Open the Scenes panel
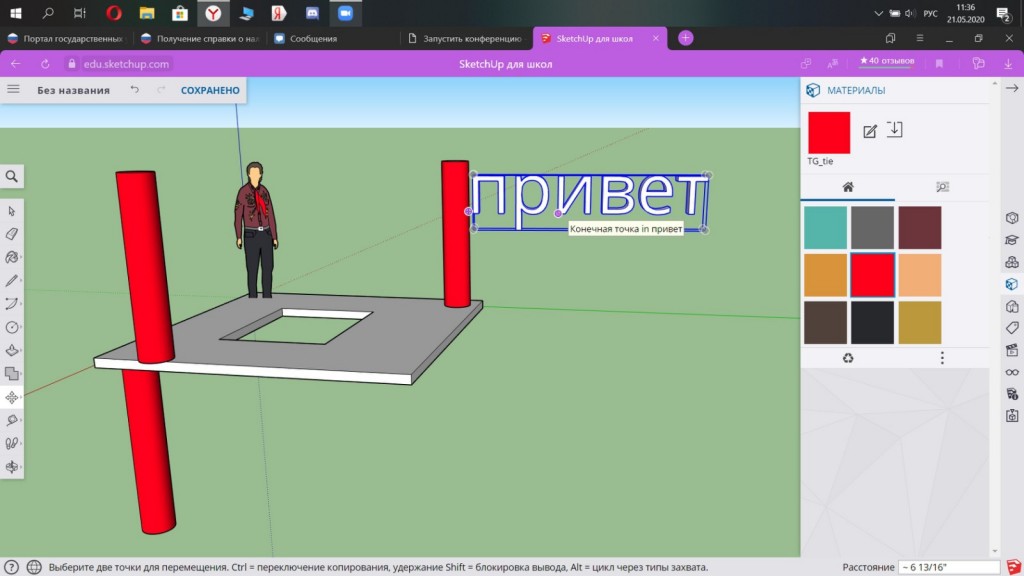This screenshot has height=576, width=1024. point(1012,350)
